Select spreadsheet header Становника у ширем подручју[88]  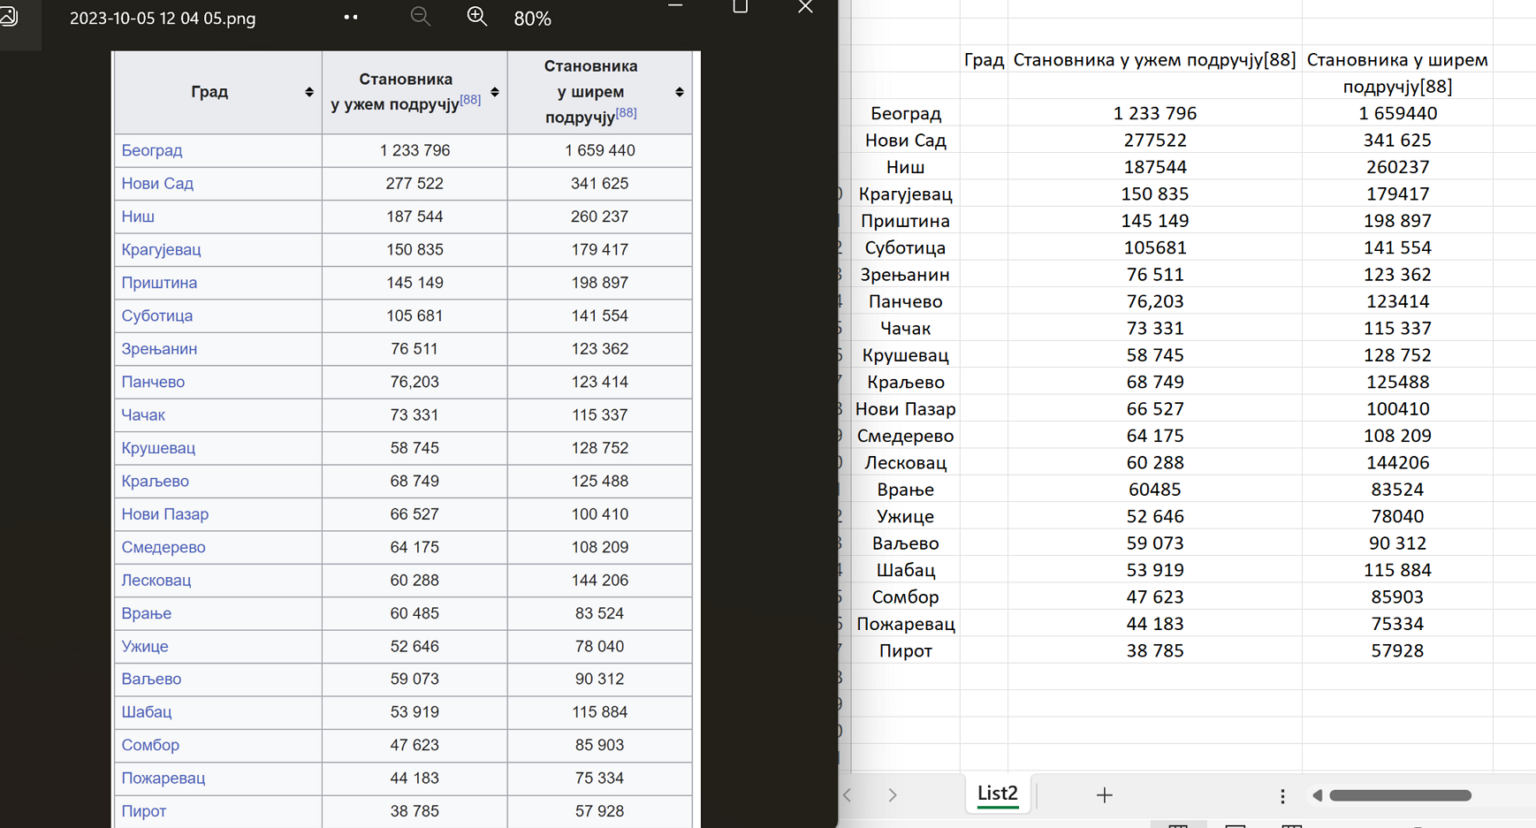(1397, 73)
